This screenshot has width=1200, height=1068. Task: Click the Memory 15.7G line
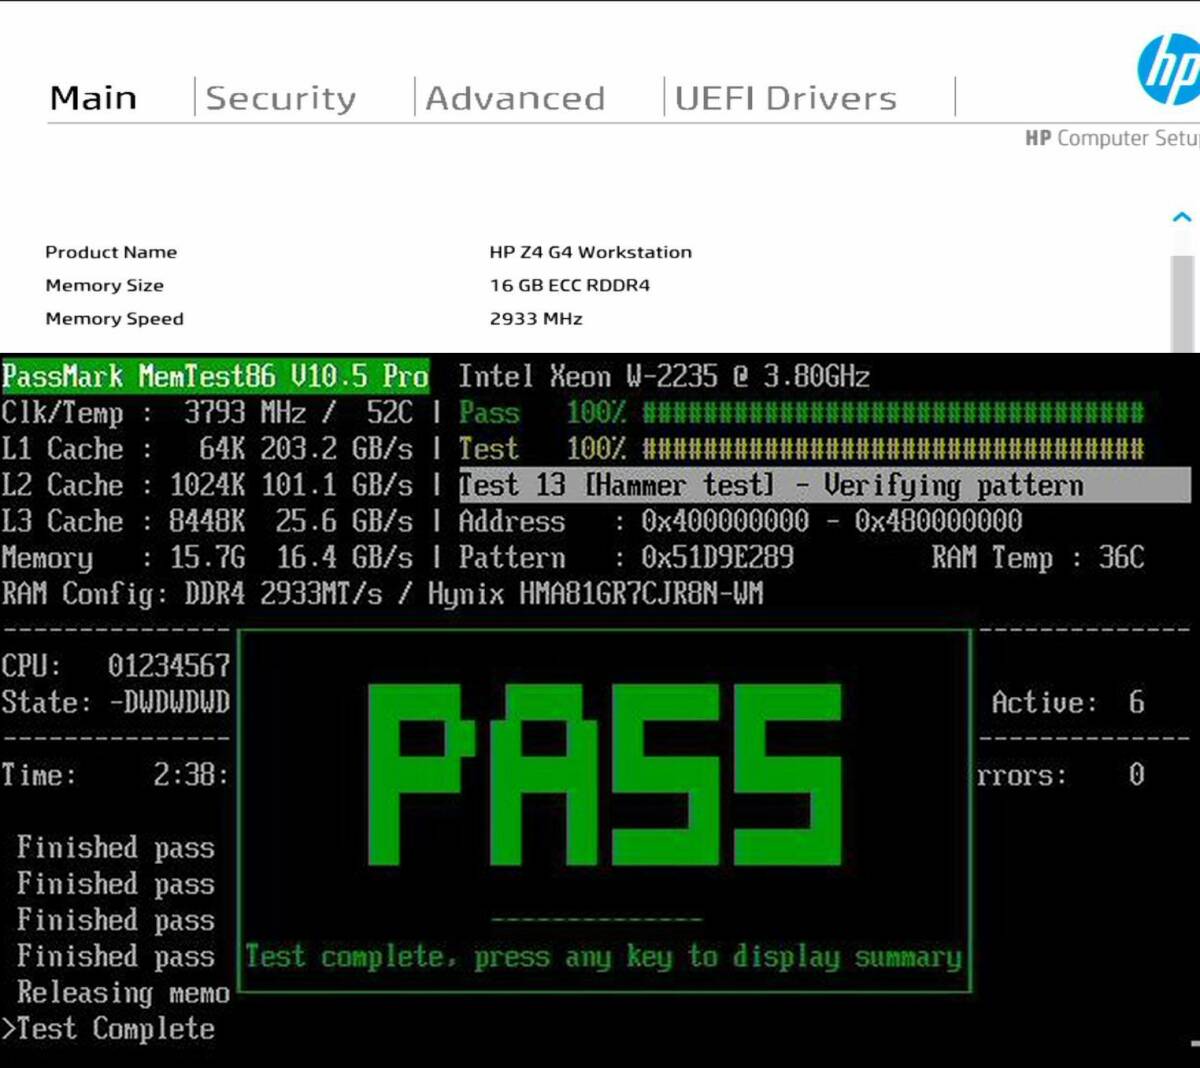coord(207,557)
